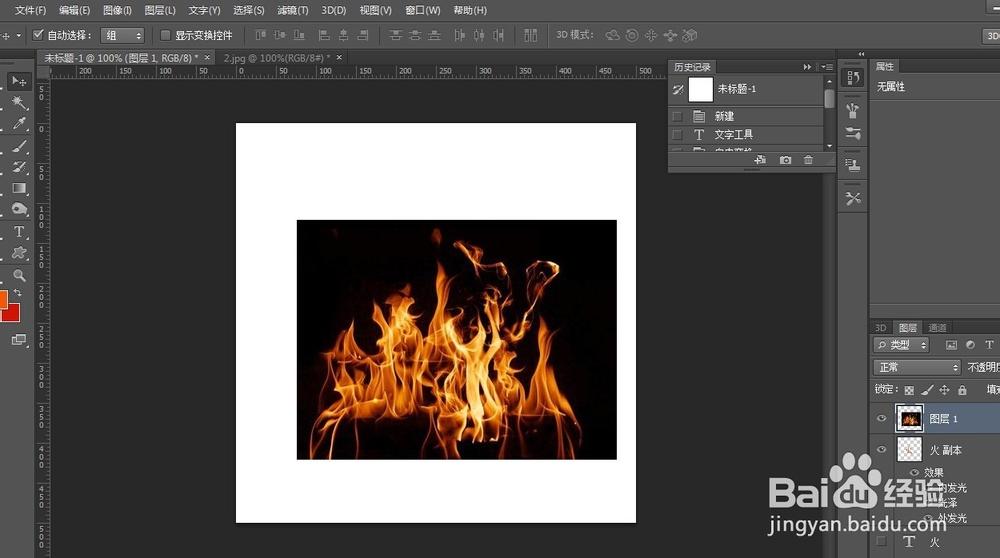
Task: Delete current history state with the trash icon
Action: tap(808, 160)
